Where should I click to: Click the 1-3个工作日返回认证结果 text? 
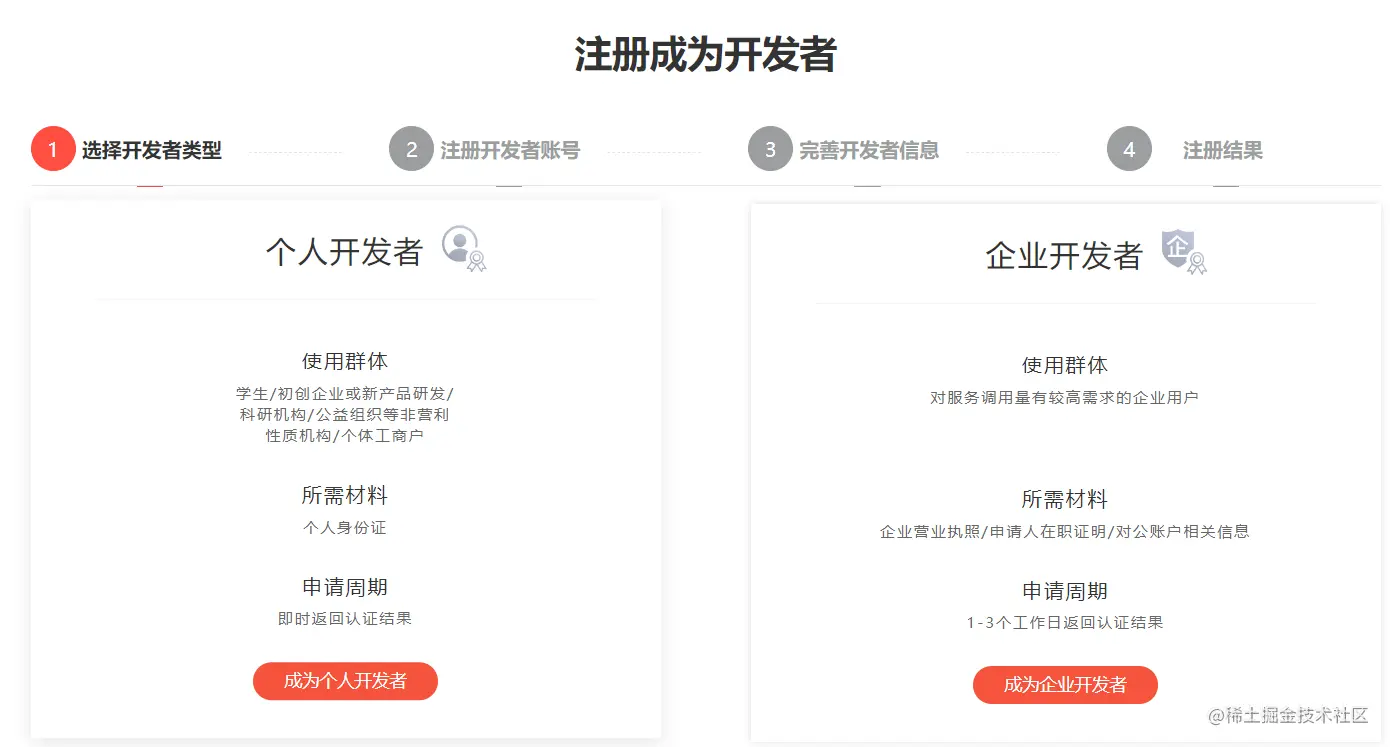coord(1065,622)
